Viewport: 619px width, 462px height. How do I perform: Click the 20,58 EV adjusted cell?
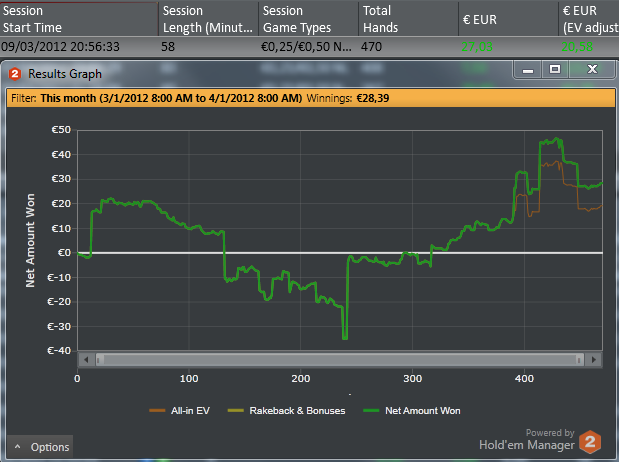click(577, 47)
